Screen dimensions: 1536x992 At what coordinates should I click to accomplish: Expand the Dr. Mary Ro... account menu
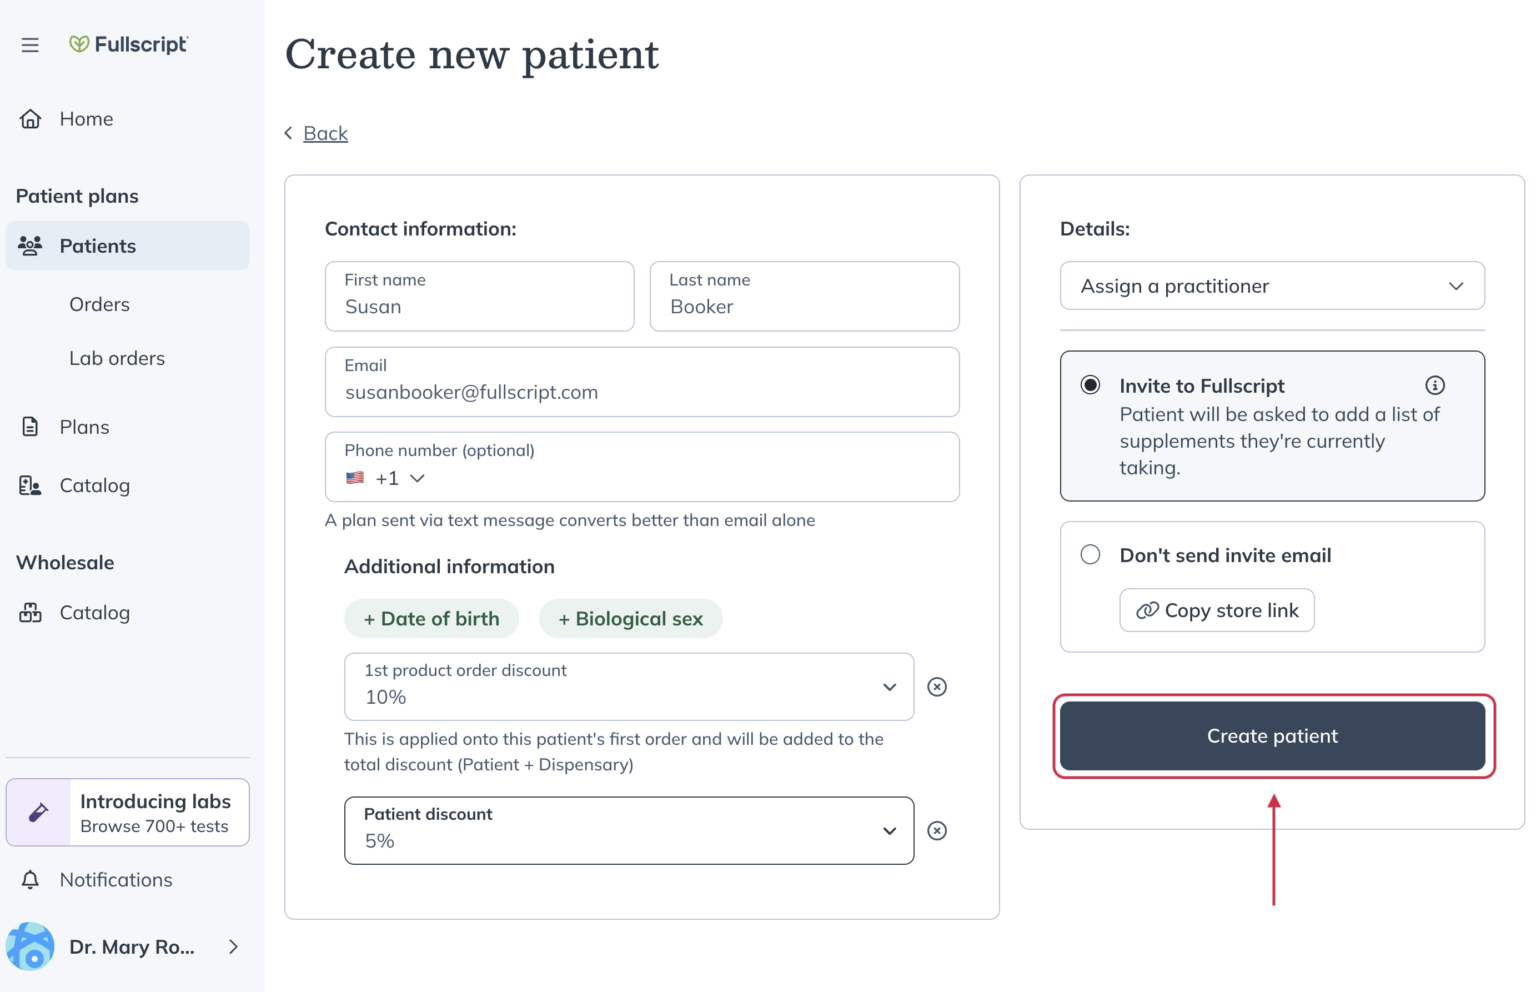(233, 946)
